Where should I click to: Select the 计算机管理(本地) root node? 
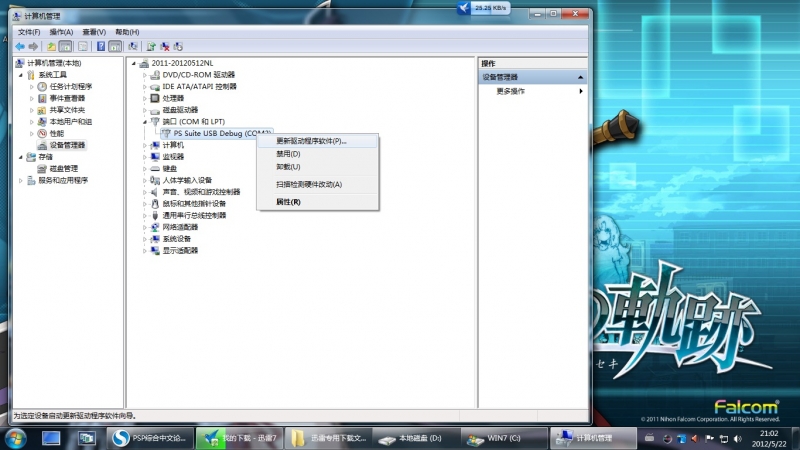pyautogui.click(x=54, y=63)
